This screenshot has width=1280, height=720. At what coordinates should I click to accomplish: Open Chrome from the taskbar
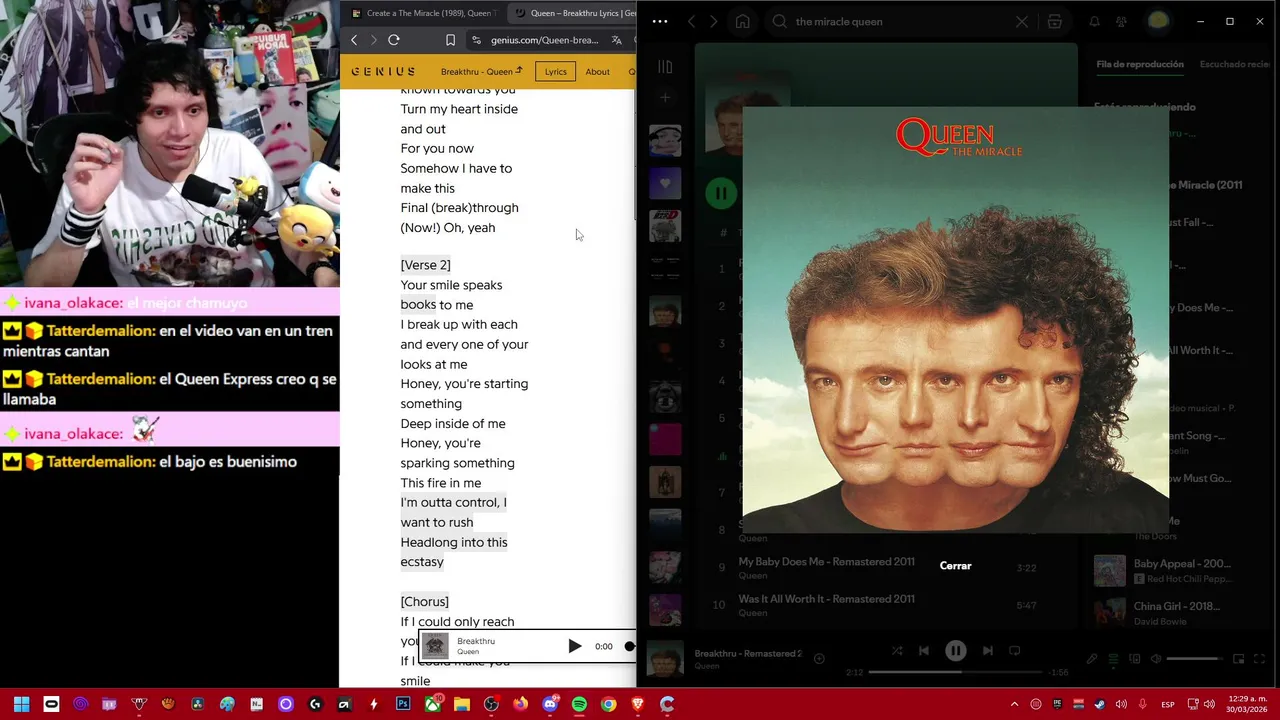coord(608,704)
